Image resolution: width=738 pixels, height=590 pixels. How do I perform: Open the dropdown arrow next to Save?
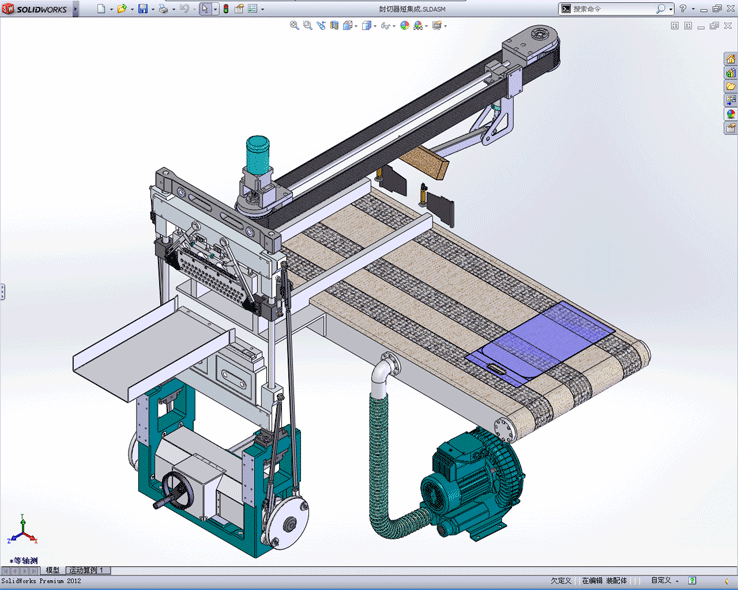coord(153,9)
